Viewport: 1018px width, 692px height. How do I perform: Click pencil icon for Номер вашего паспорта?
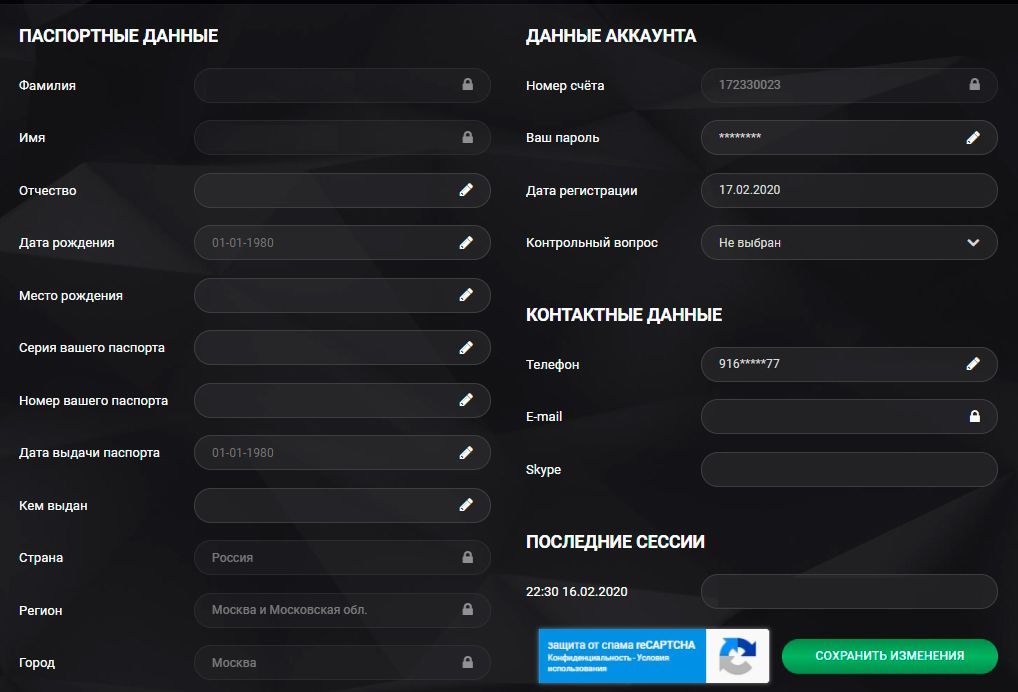click(466, 400)
